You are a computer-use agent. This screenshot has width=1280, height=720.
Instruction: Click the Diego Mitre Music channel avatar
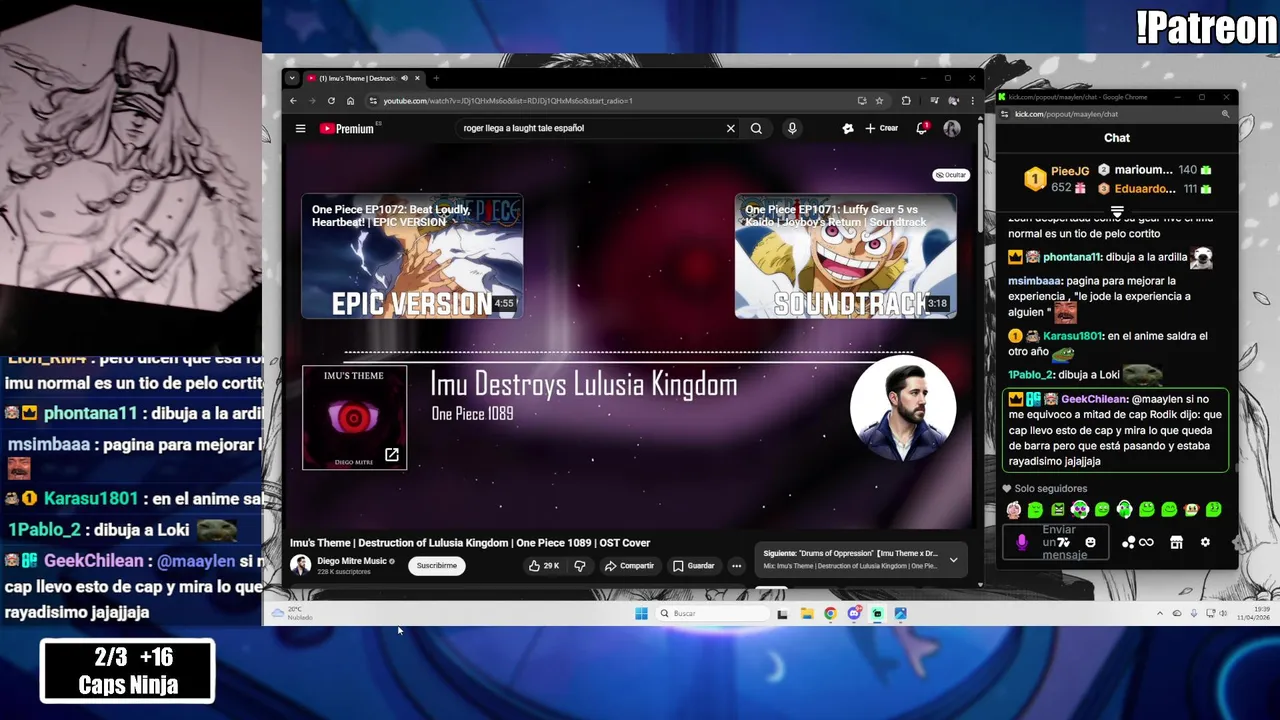(300, 566)
